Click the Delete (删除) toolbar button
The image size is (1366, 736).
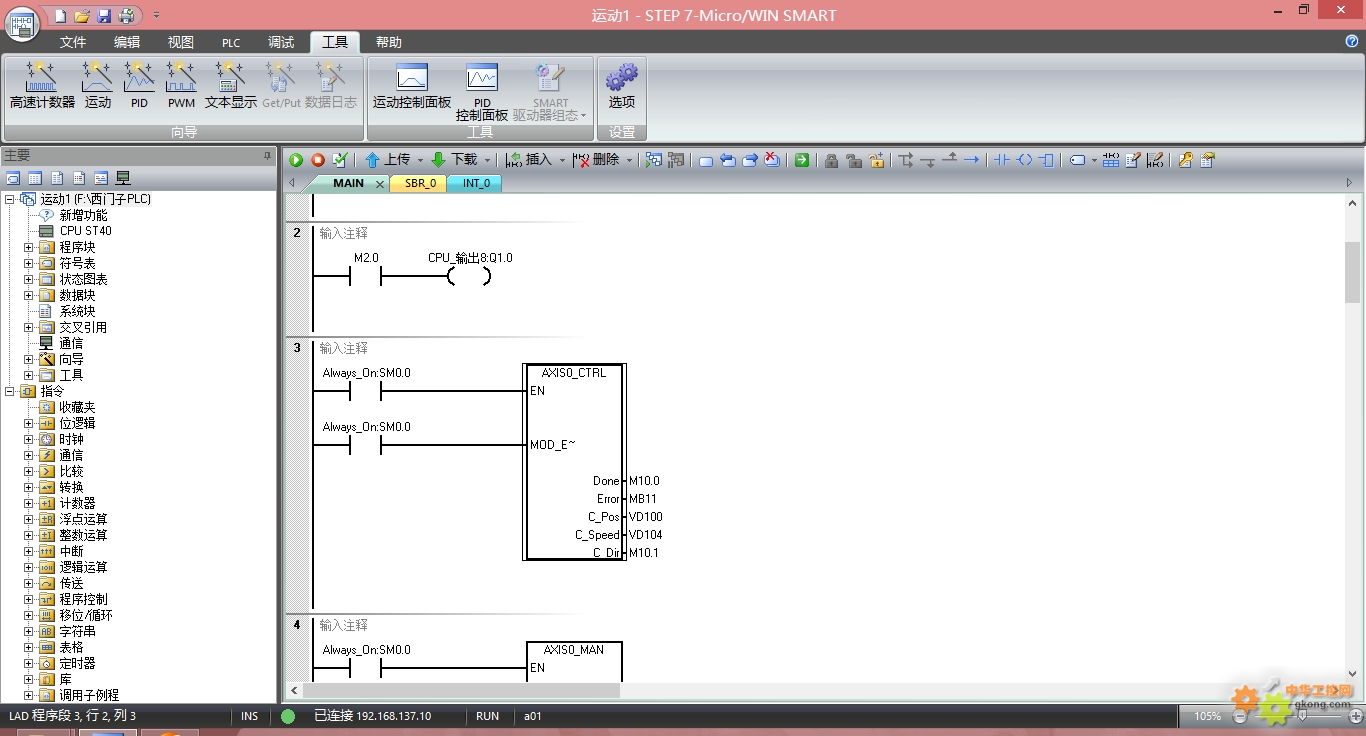pyautogui.click(x=597, y=160)
